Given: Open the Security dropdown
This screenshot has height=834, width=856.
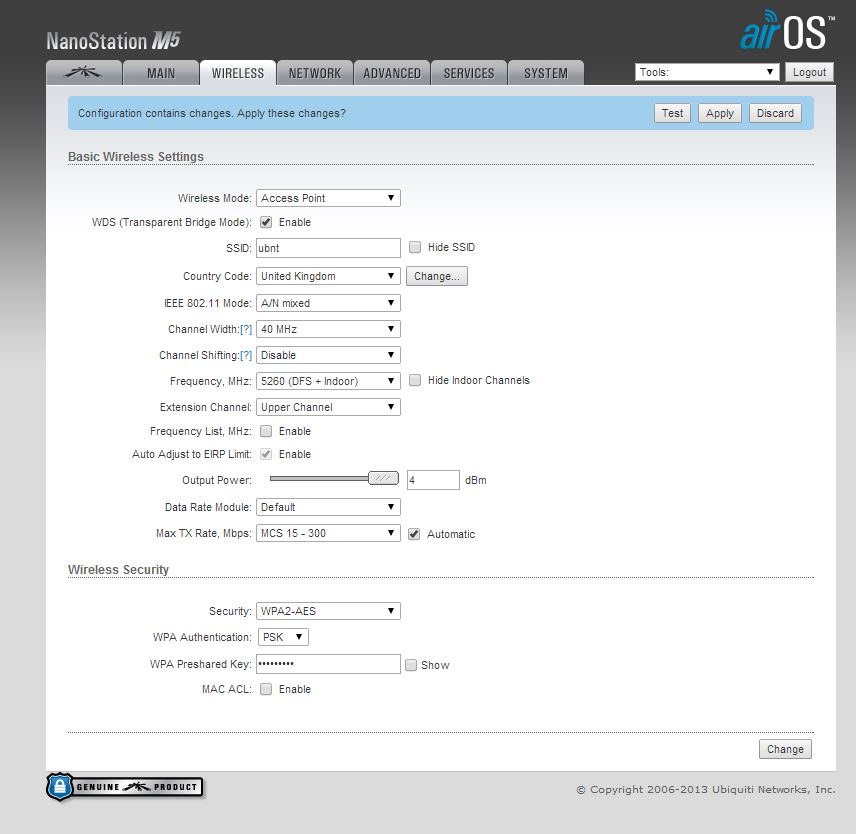Looking at the screenshot, I should (328, 610).
